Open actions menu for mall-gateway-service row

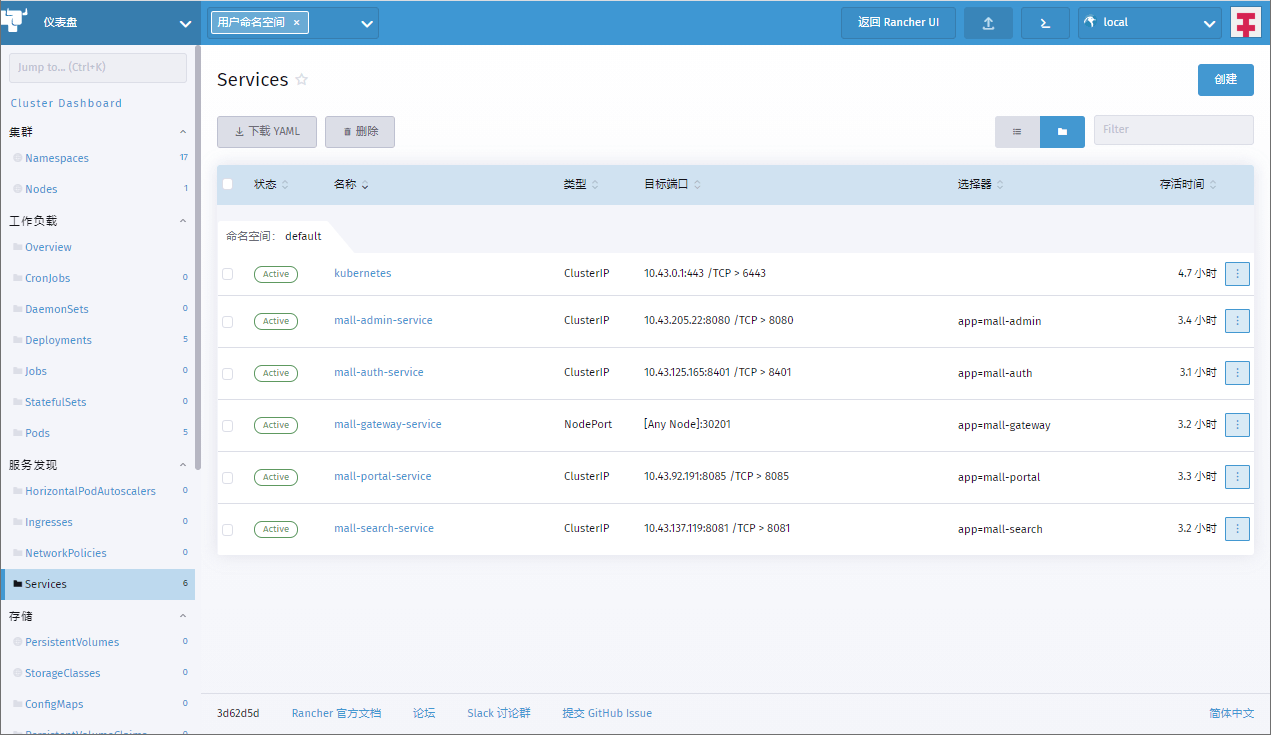1237,425
